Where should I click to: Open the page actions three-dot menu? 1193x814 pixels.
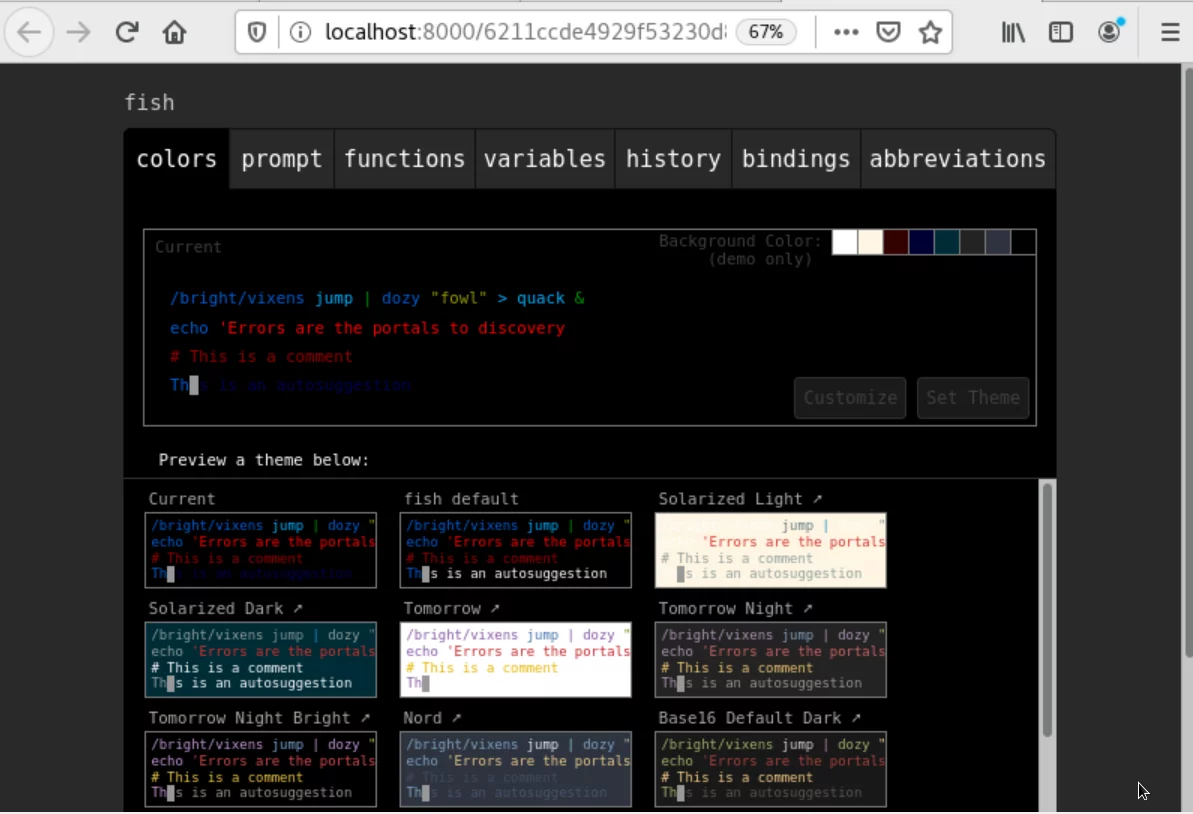846,32
